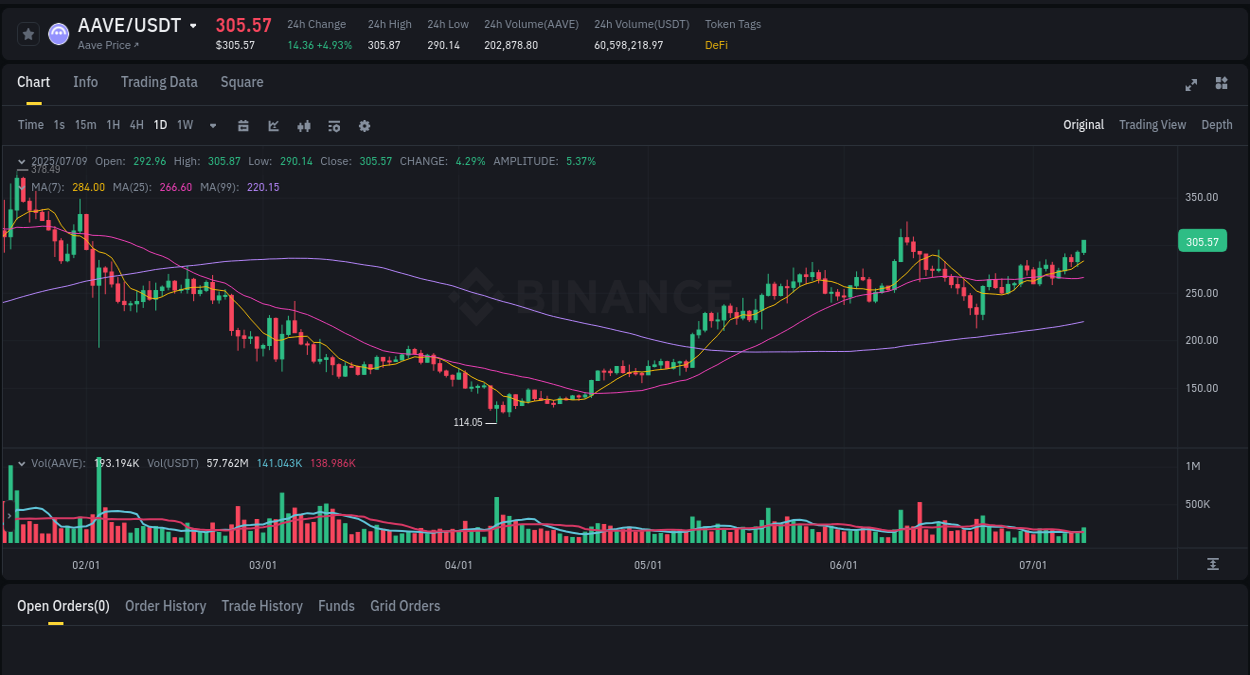The height and width of the screenshot is (675, 1250).
Task: Collapse the Vol(AAVE) volume panel chevron
Action: 21,463
